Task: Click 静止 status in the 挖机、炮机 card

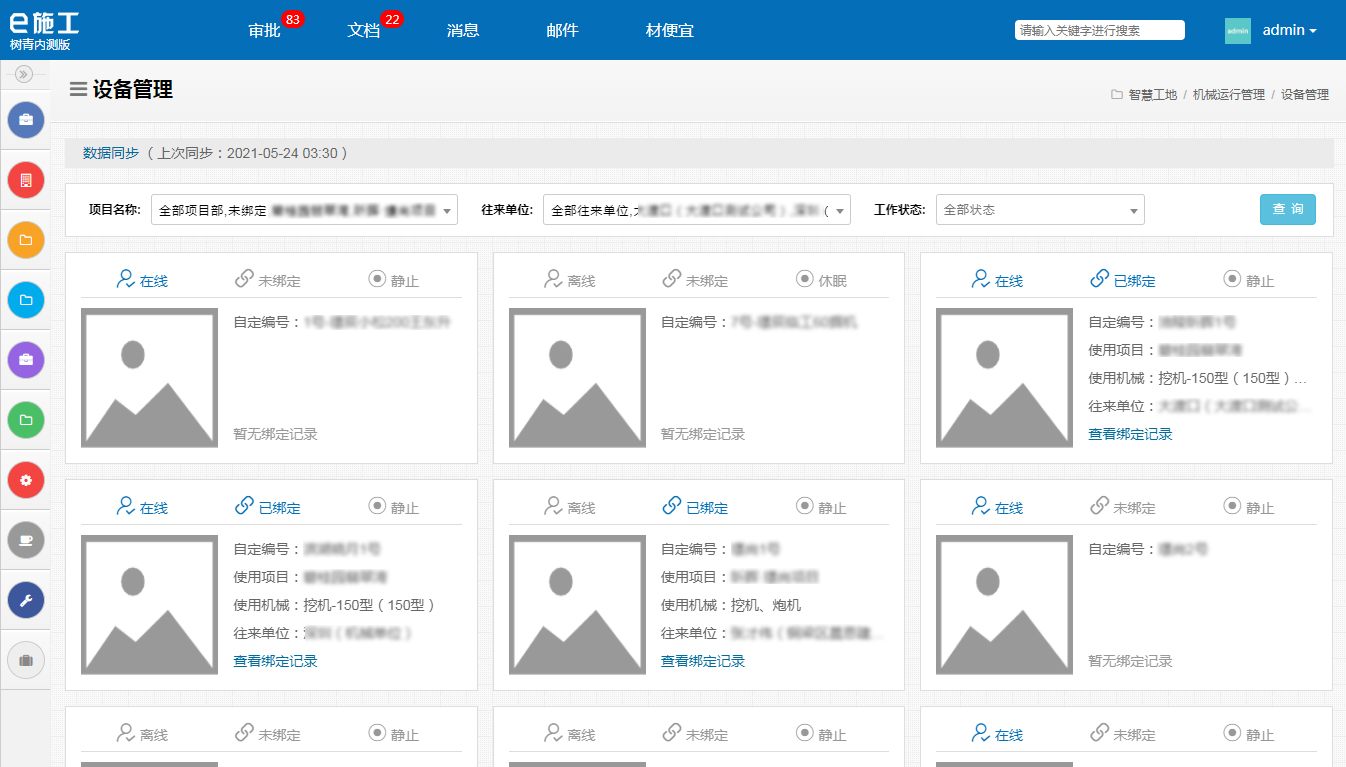Action: click(822, 507)
